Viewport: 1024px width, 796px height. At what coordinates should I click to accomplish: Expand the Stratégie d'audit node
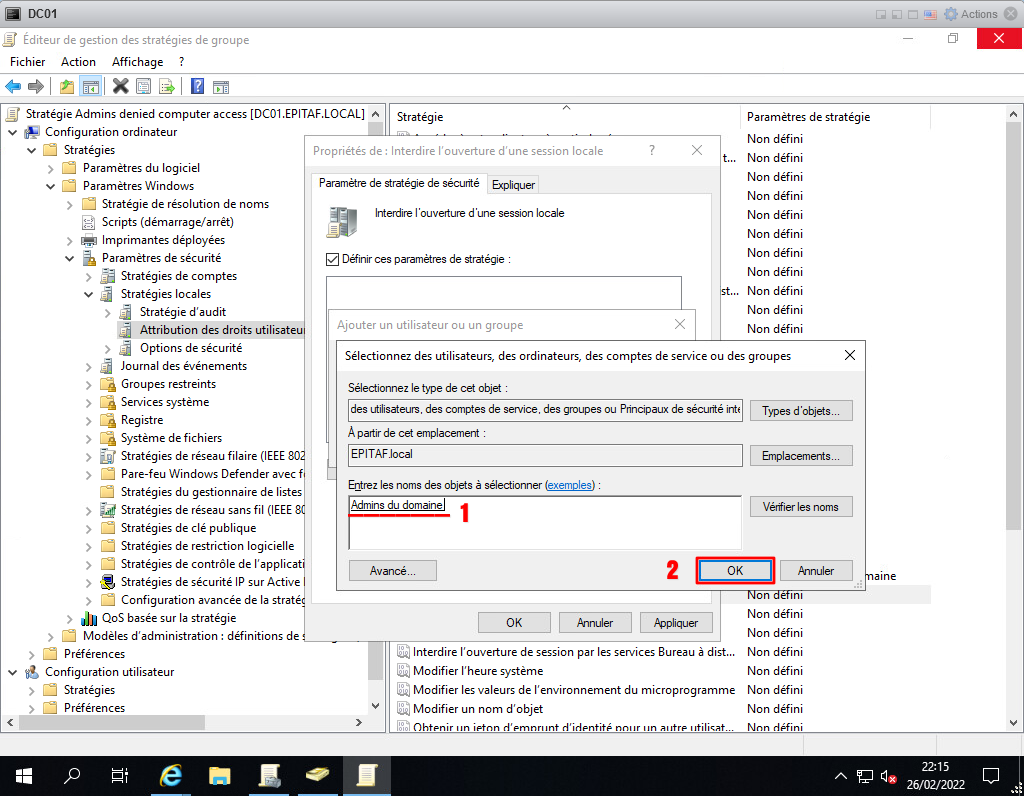click(108, 312)
